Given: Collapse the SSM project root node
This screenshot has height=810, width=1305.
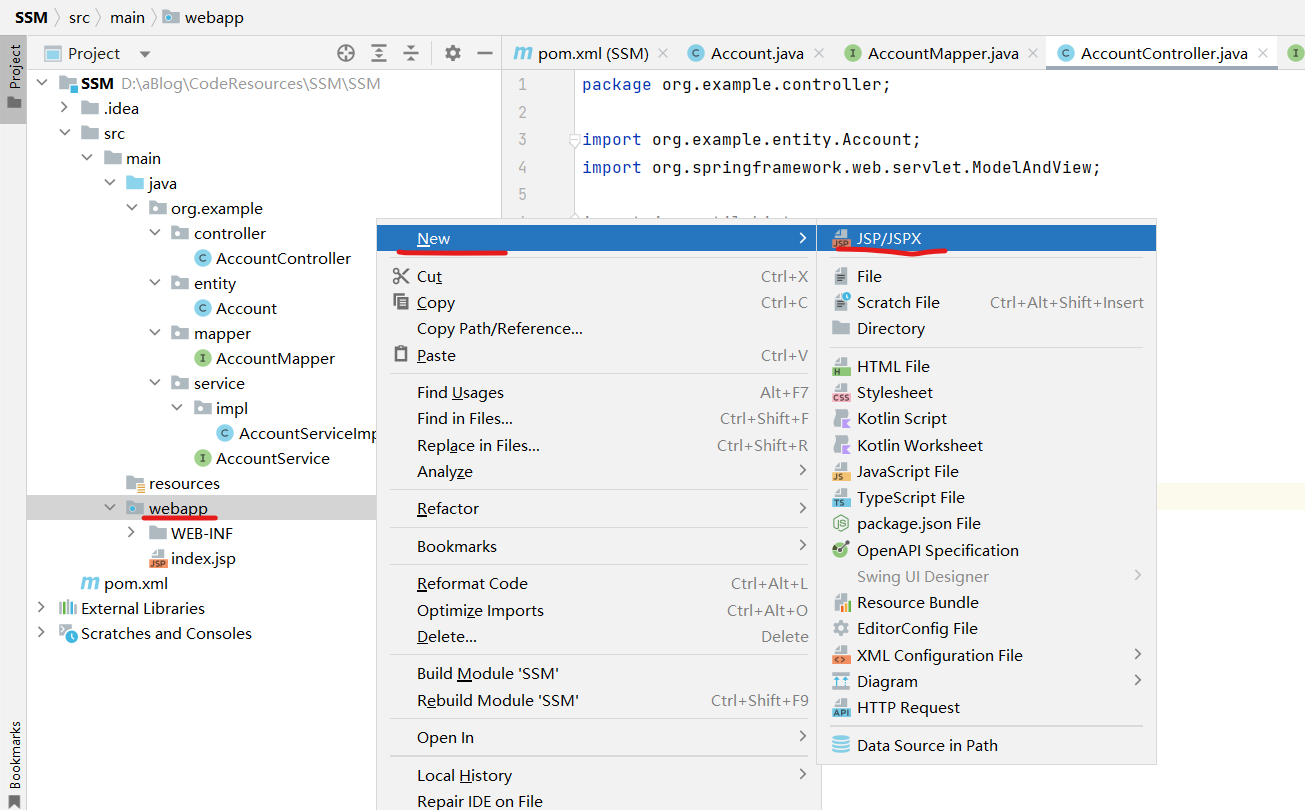Looking at the screenshot, I should coord(41,83).
